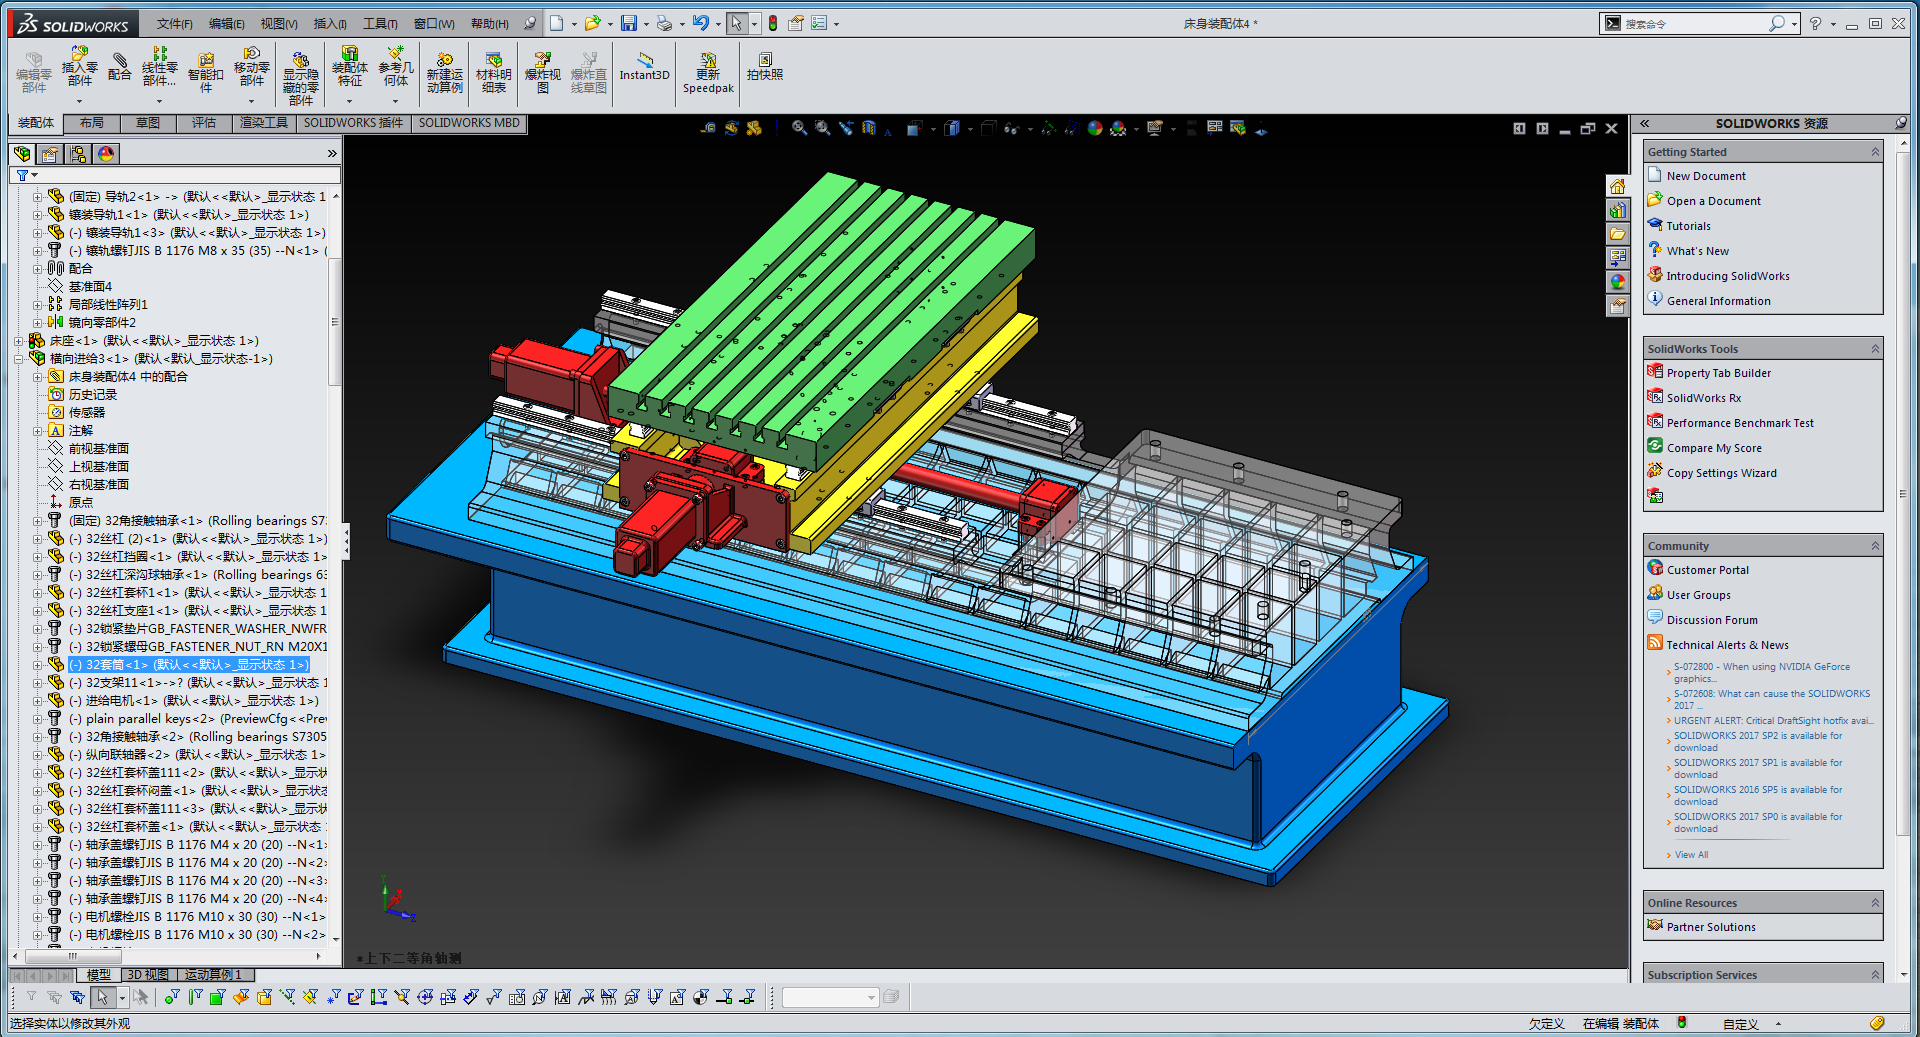This screenshot has width=1920, height=1037.
Task: Switch to the 草图 tab
Action: tap(148, 123)
